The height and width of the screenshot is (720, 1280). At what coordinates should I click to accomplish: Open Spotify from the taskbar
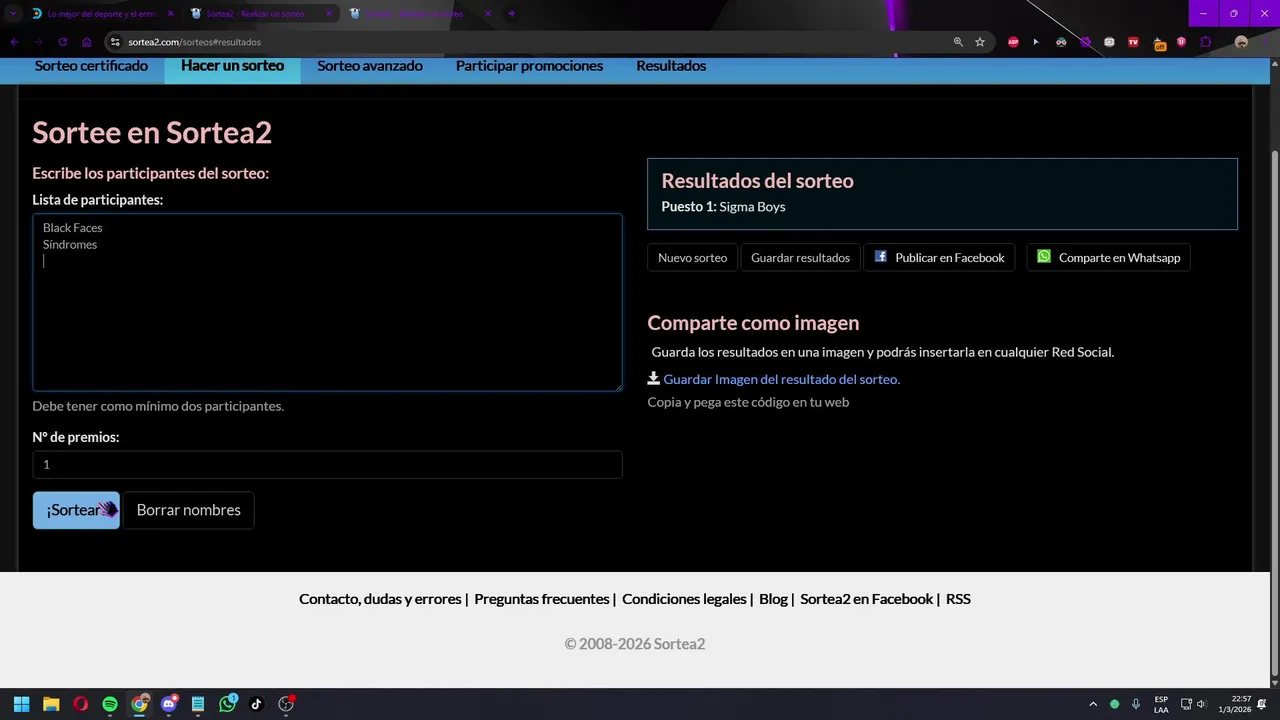tap(110, 704)
